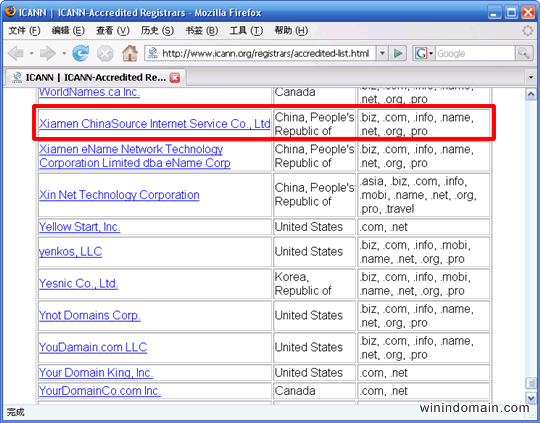Open the 书签 (B) menu
The width and height of the screenshot is (540, 423).
coord(201,31)
